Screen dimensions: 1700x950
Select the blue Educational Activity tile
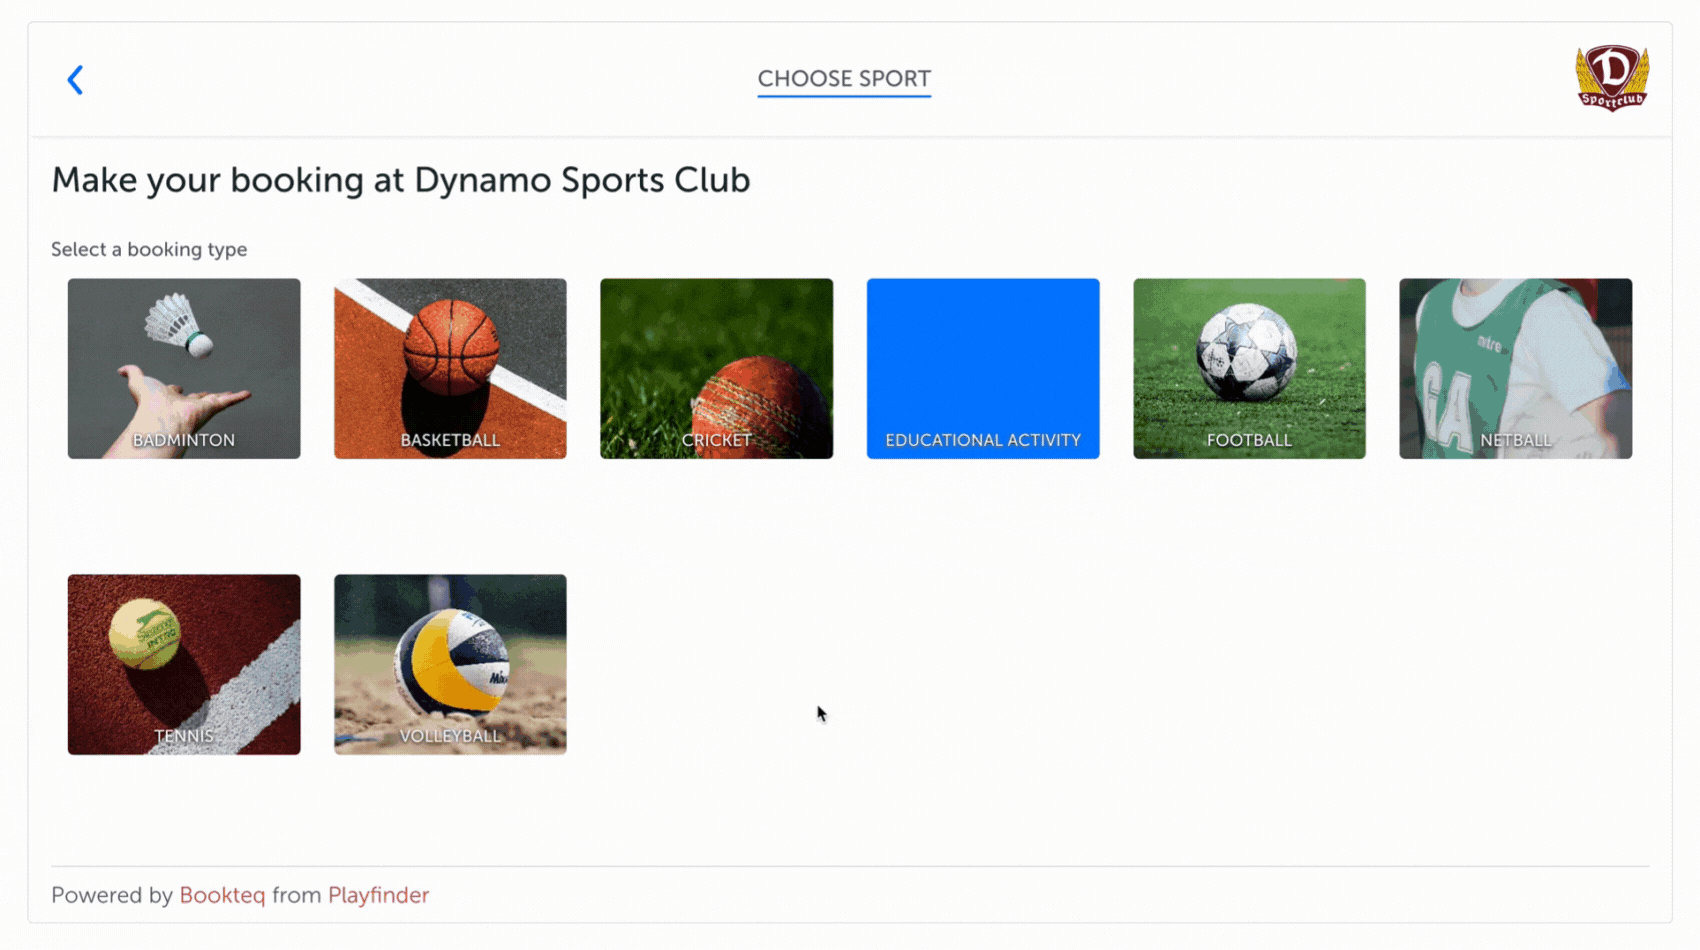[983, 369]
